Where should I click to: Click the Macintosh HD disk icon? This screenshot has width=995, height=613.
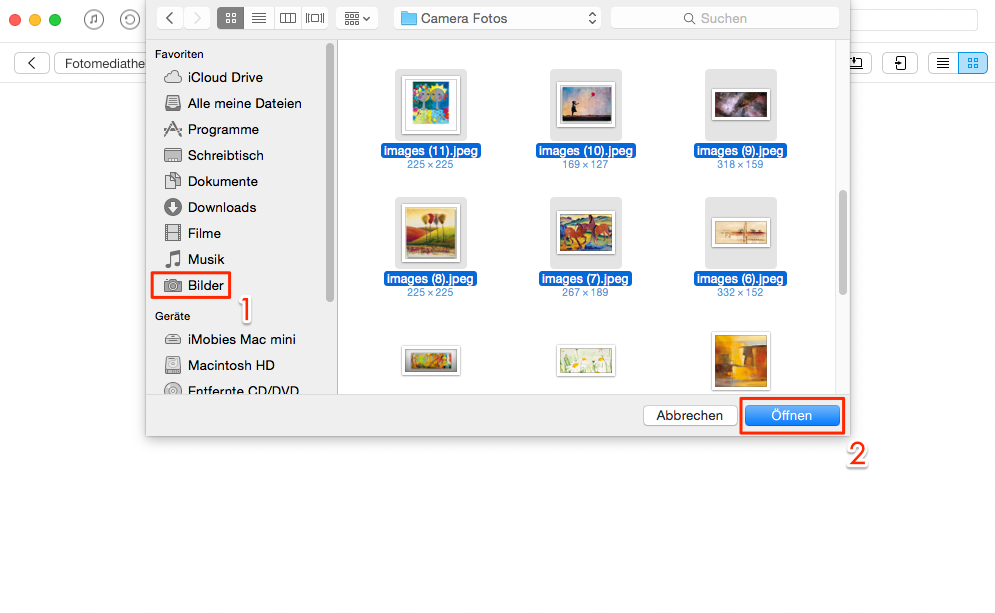click(x=173, y=366)
